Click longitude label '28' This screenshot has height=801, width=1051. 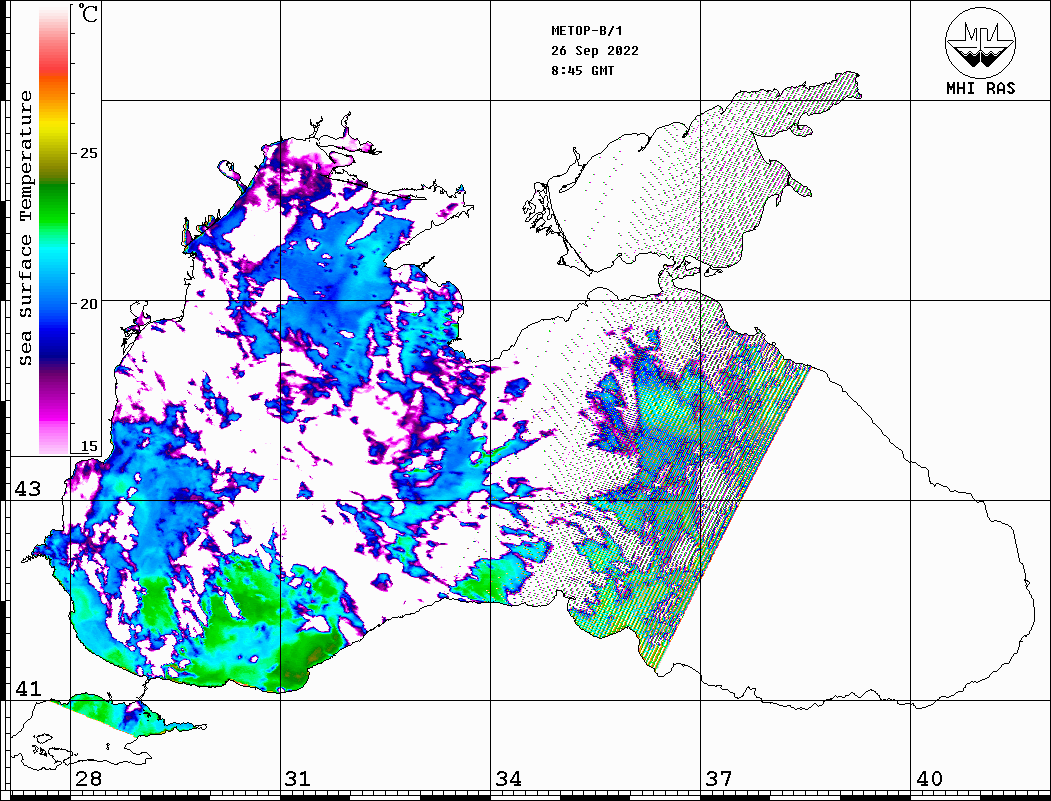click(88, 779)
